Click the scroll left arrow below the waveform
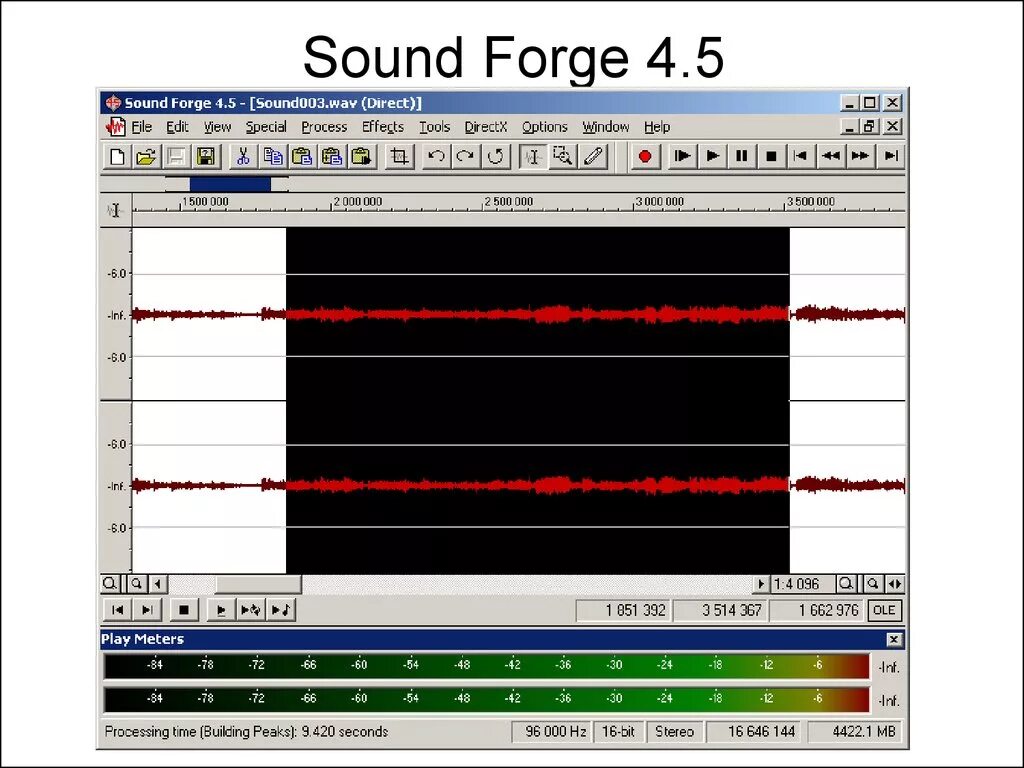 tap(158, 583)
